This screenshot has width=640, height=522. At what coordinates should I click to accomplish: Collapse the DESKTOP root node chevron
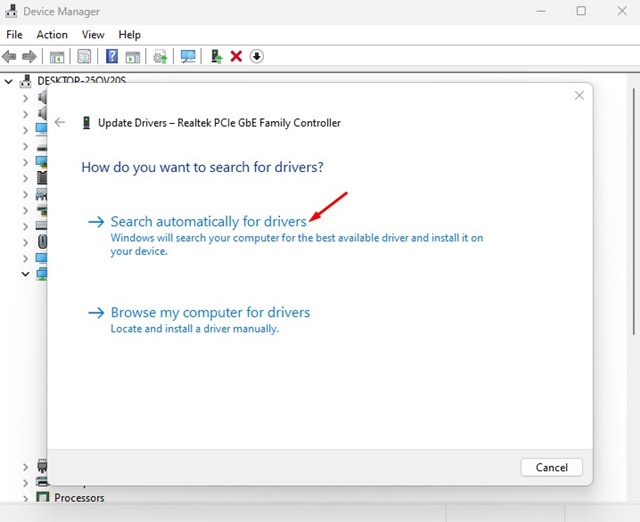coord(9,81)
